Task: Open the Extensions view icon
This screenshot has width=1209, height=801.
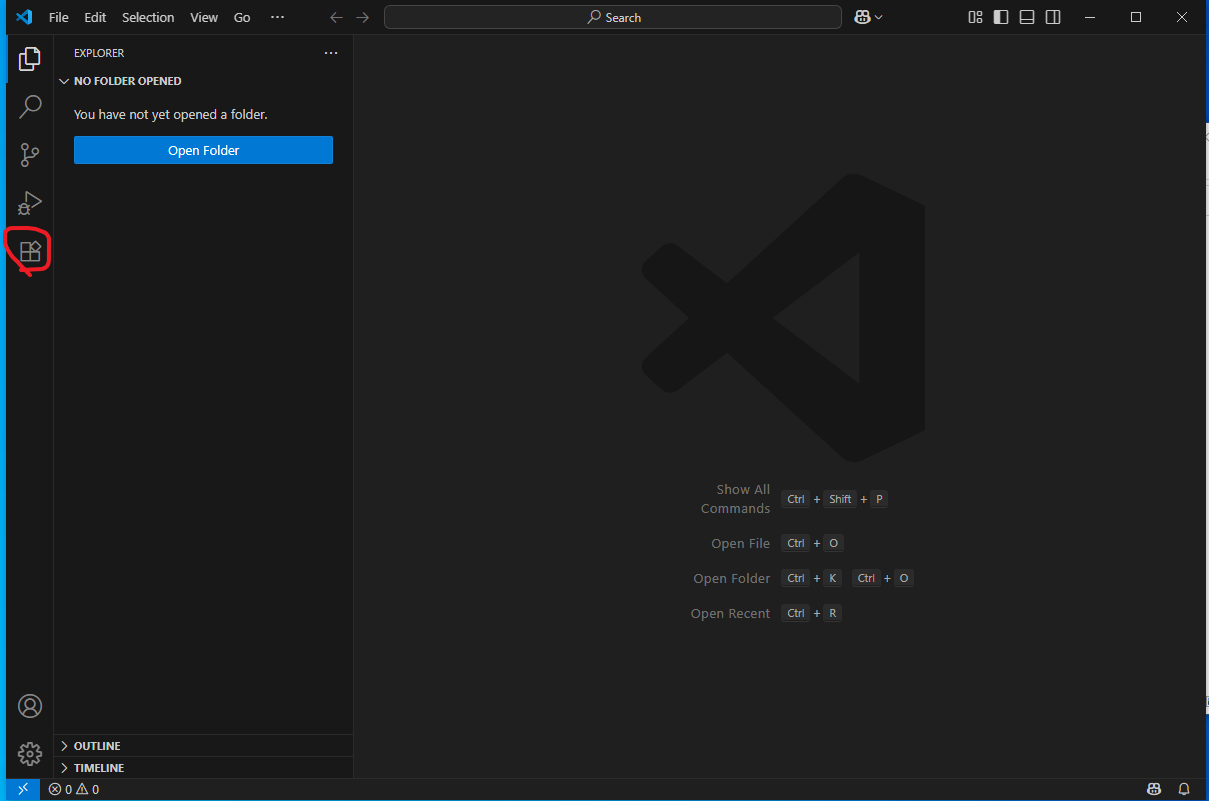Action: click(30, 251)
